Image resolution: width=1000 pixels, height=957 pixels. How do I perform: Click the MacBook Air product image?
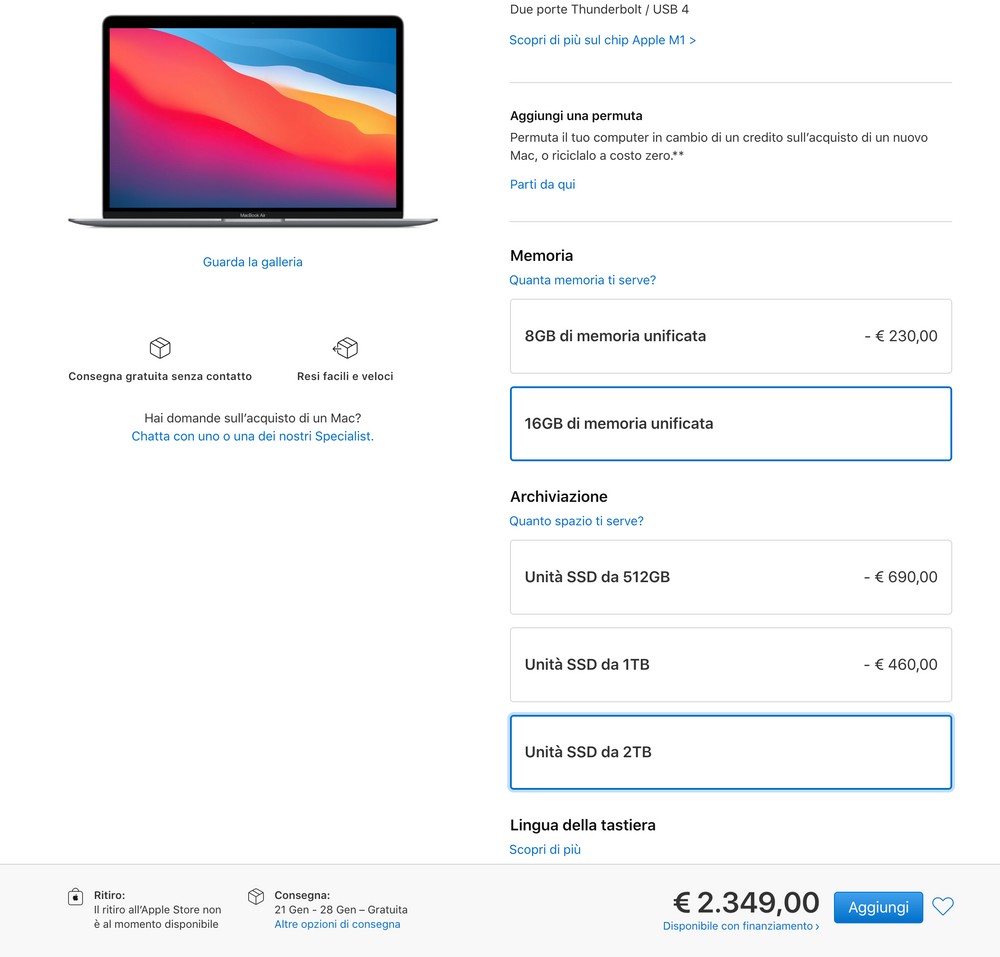click(x=253, y=121)
